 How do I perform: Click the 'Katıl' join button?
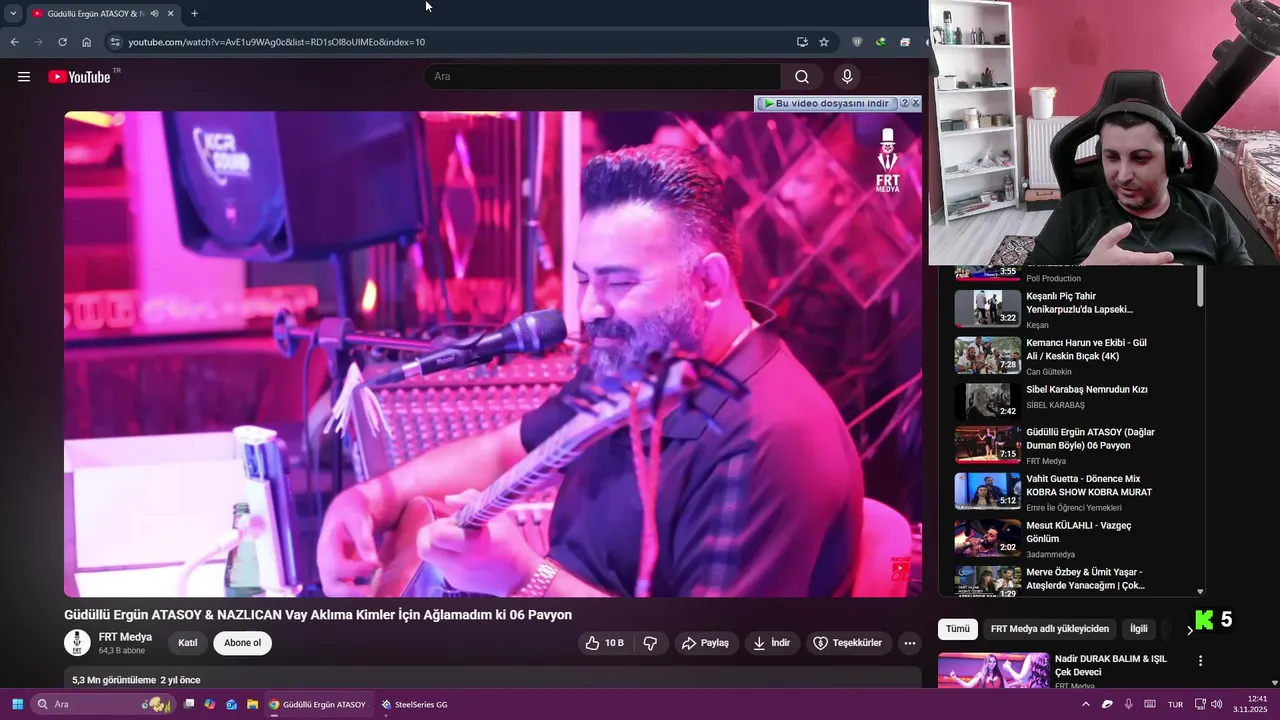click(x=188, y=643)
